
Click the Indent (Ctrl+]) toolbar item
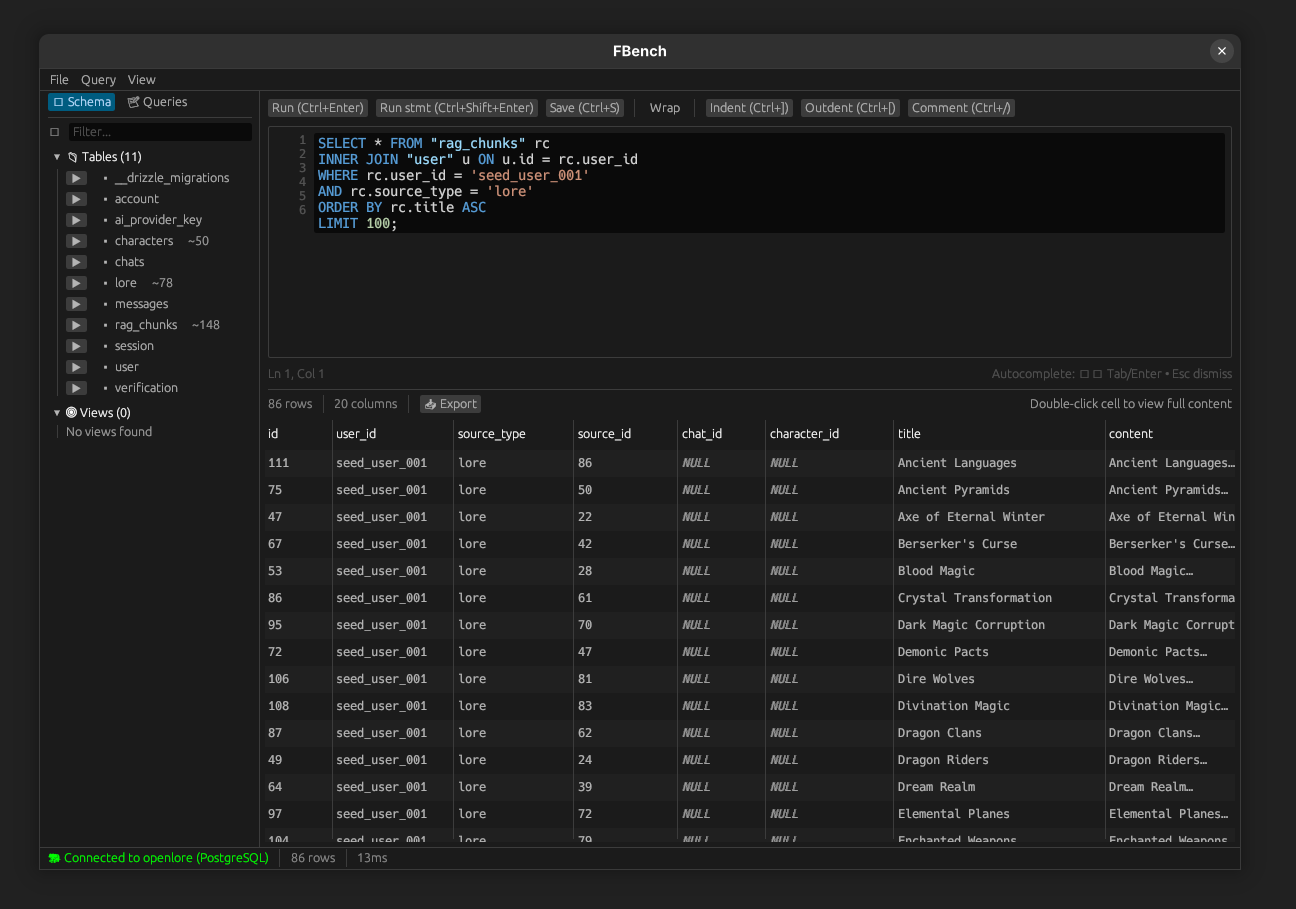[749, 107]
